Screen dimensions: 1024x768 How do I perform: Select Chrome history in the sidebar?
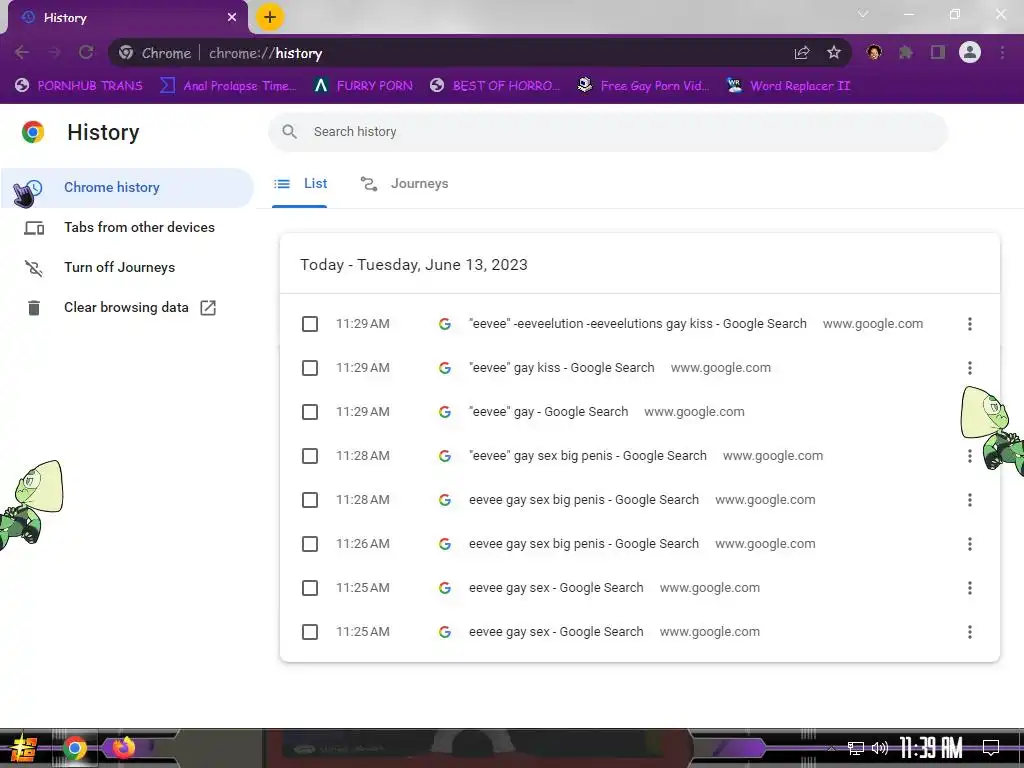127,188
